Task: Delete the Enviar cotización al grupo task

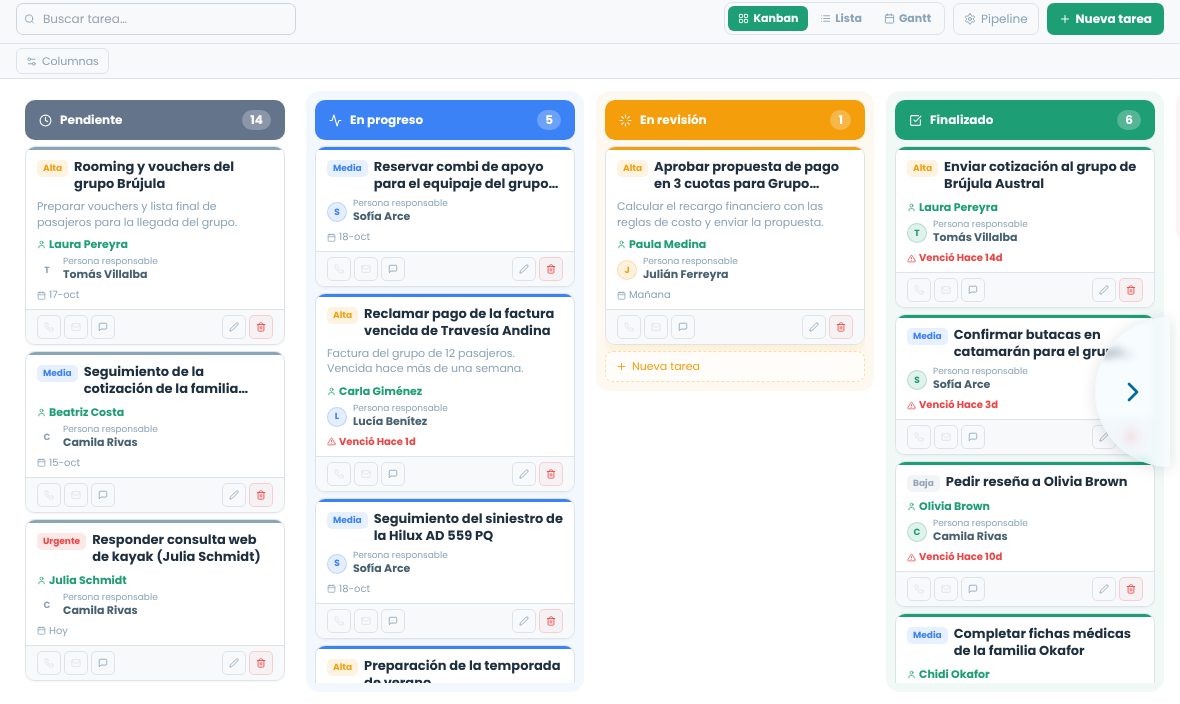Action: click(1130, 290)
